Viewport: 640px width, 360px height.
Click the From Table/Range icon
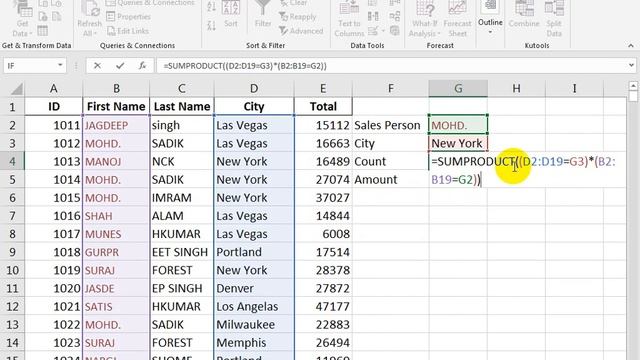(x=42, y=31)
